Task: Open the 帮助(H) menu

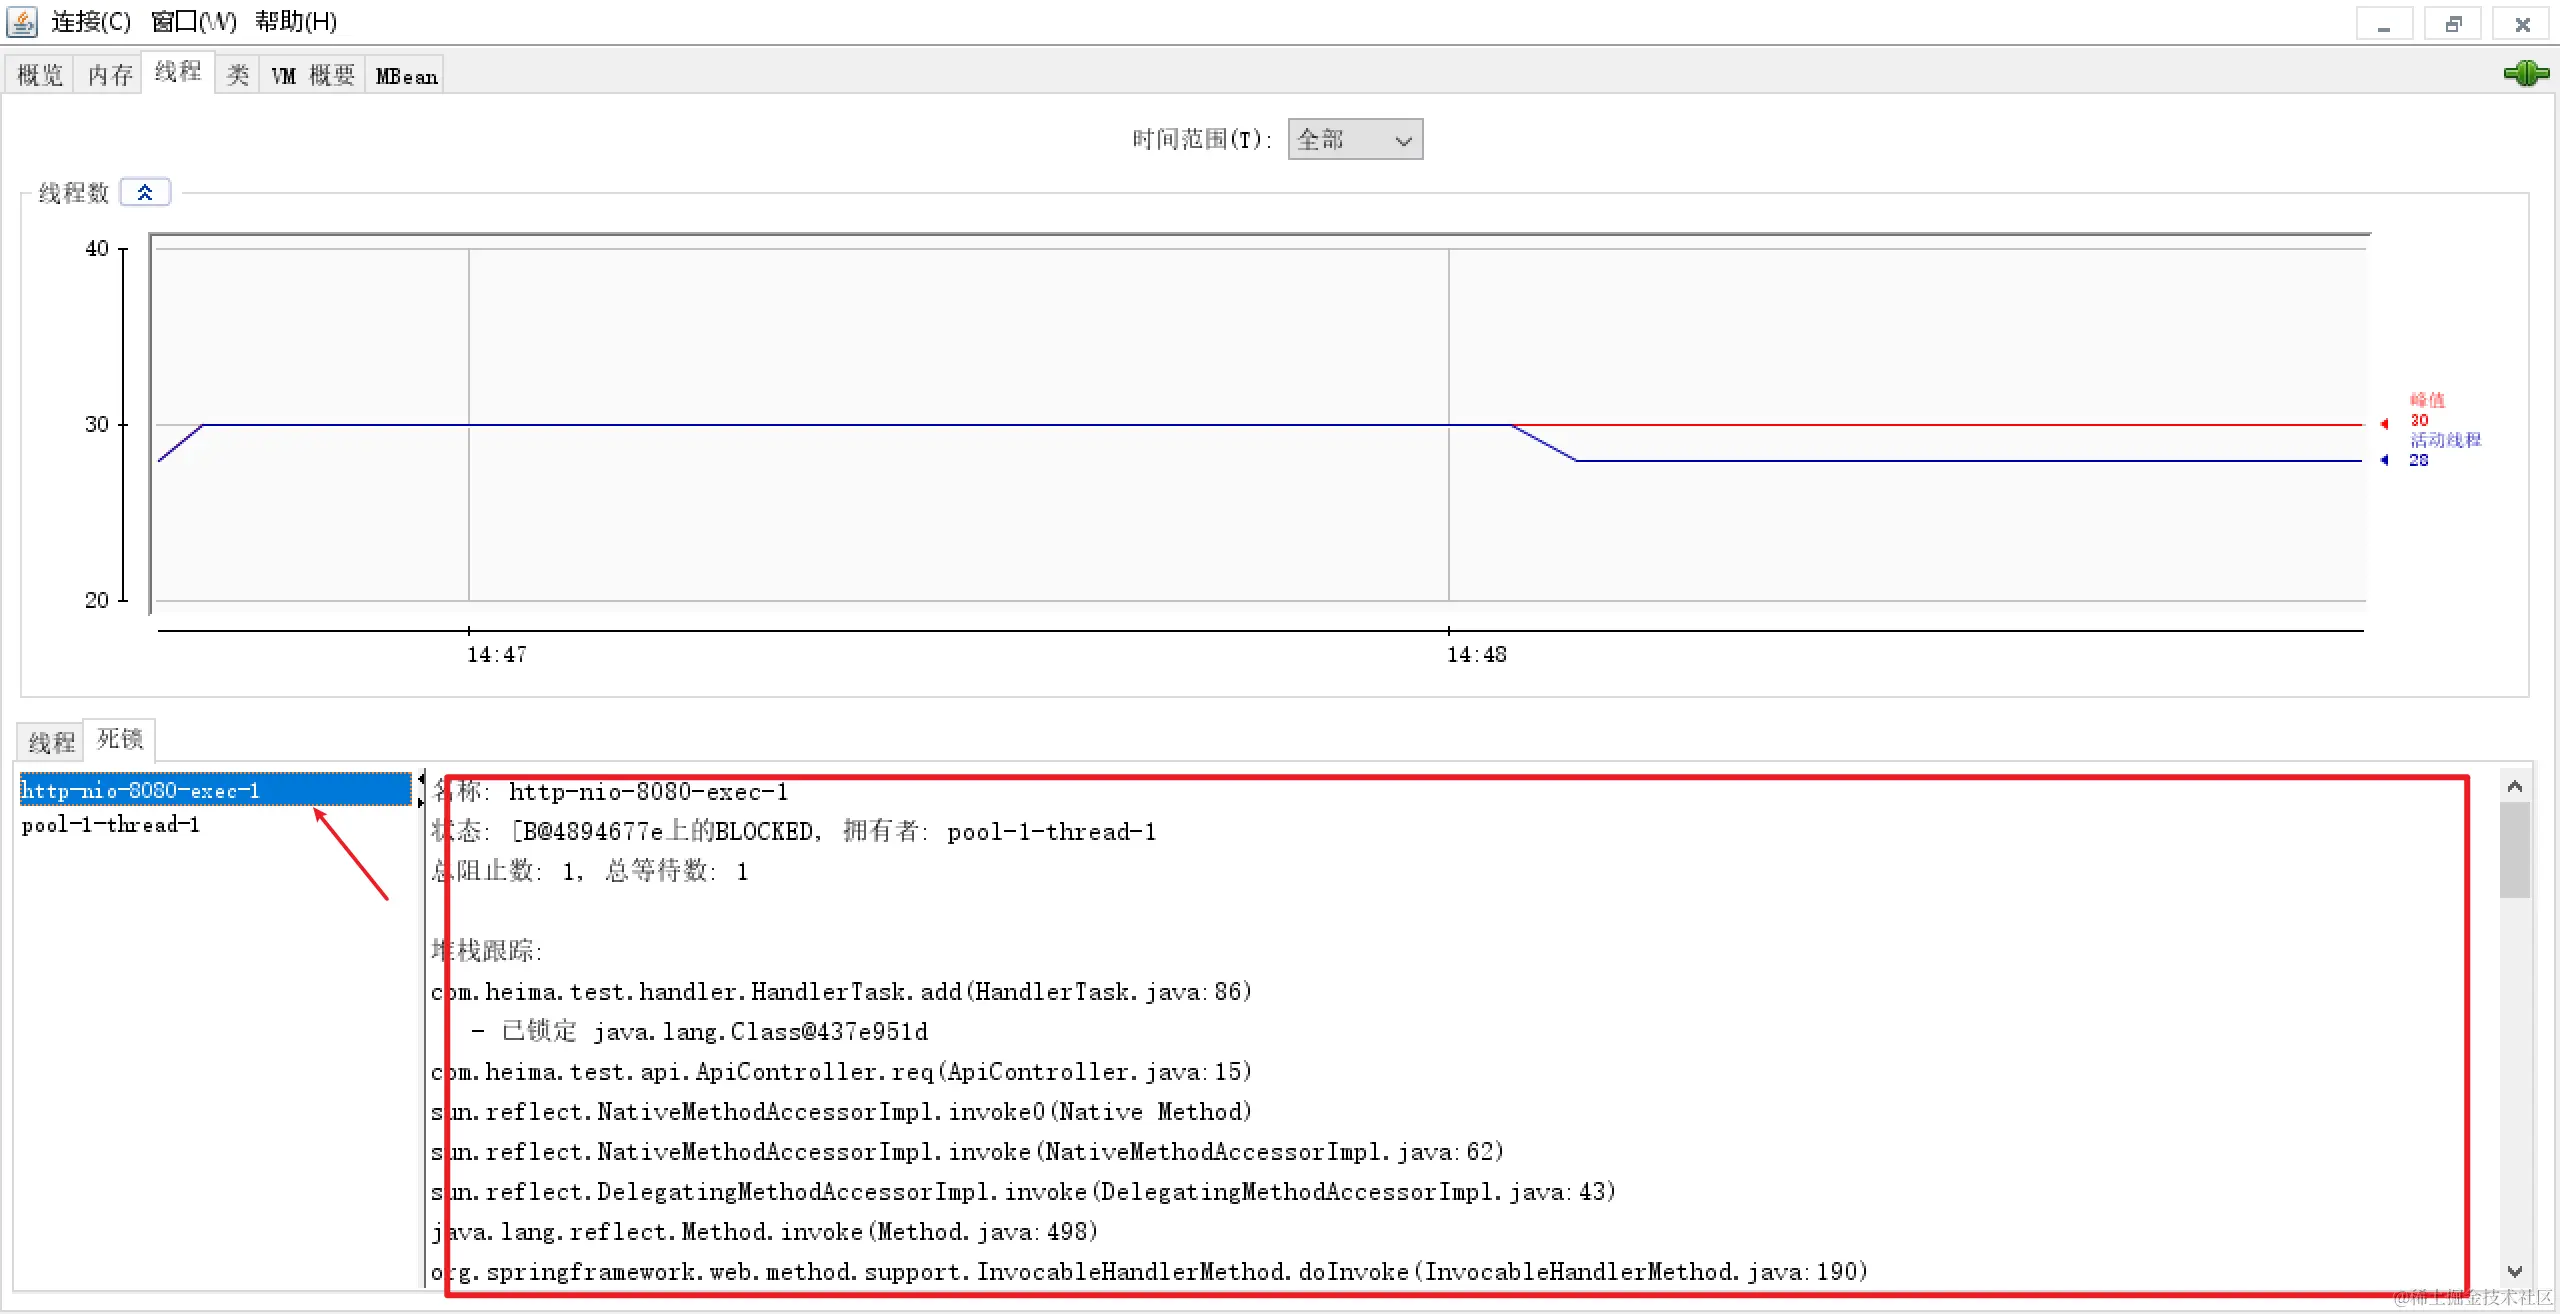Action: pos(296,21)
